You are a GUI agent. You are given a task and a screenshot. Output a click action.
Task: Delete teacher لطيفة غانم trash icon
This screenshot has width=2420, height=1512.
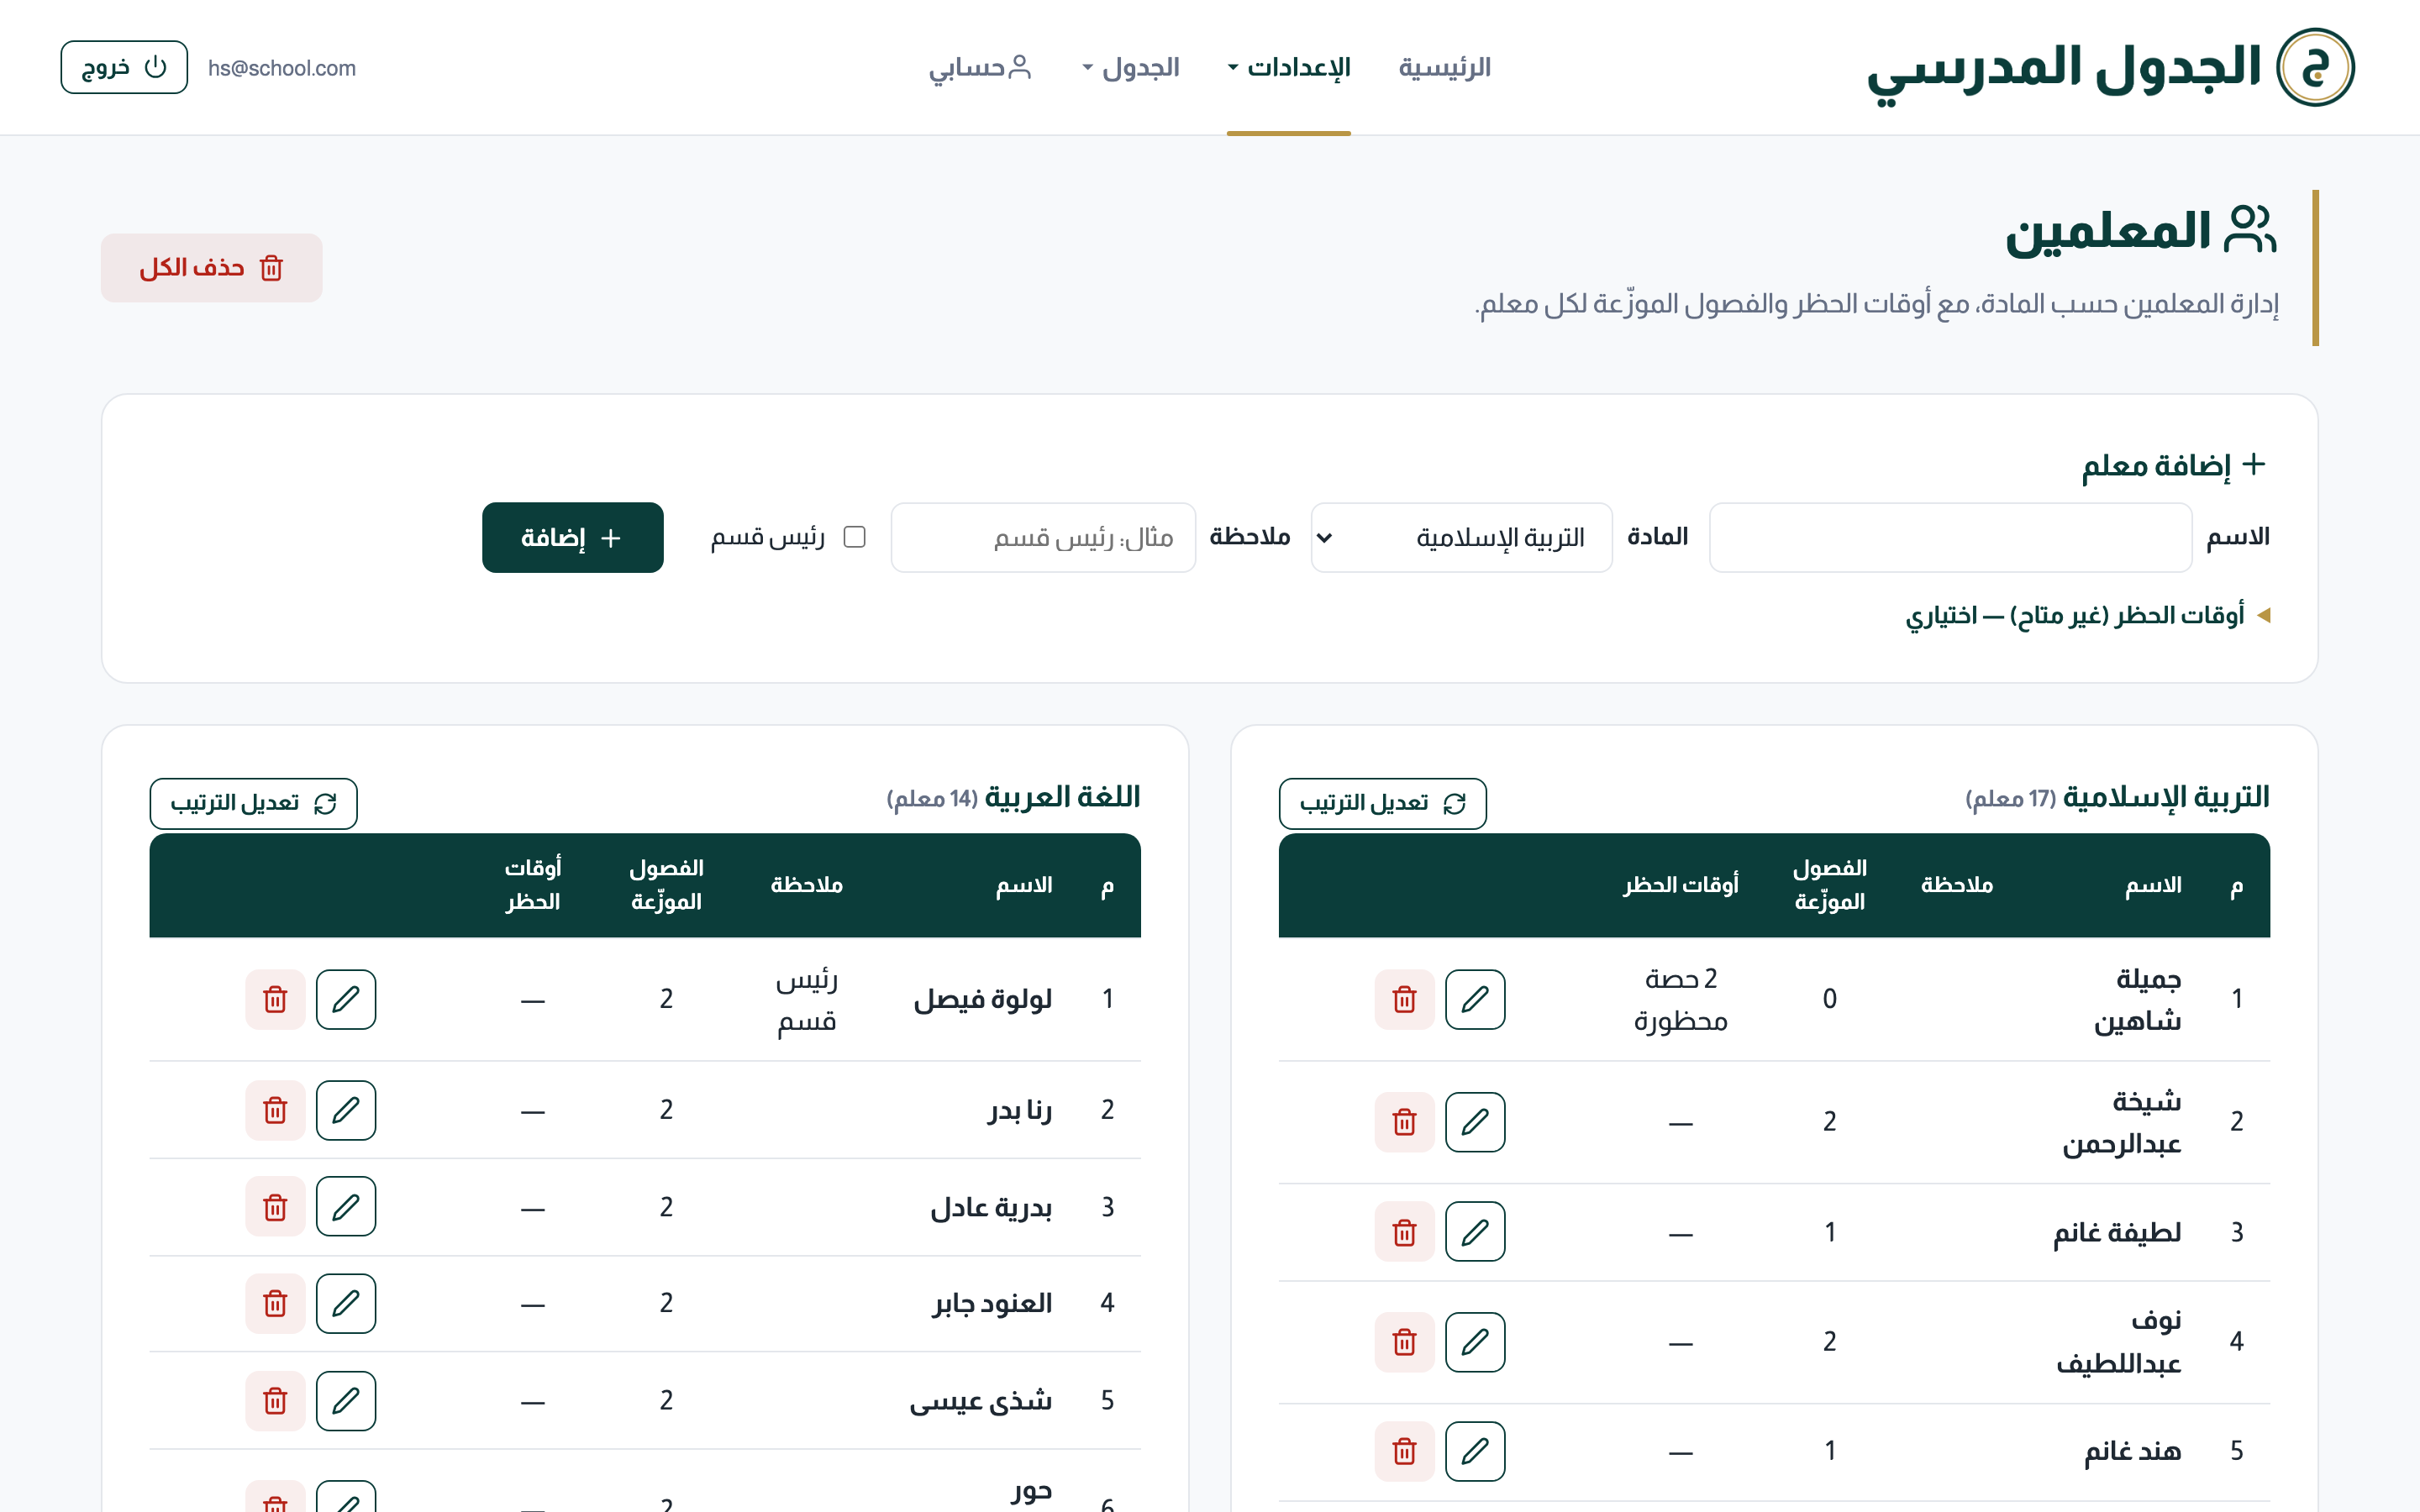point(1404,1232)
